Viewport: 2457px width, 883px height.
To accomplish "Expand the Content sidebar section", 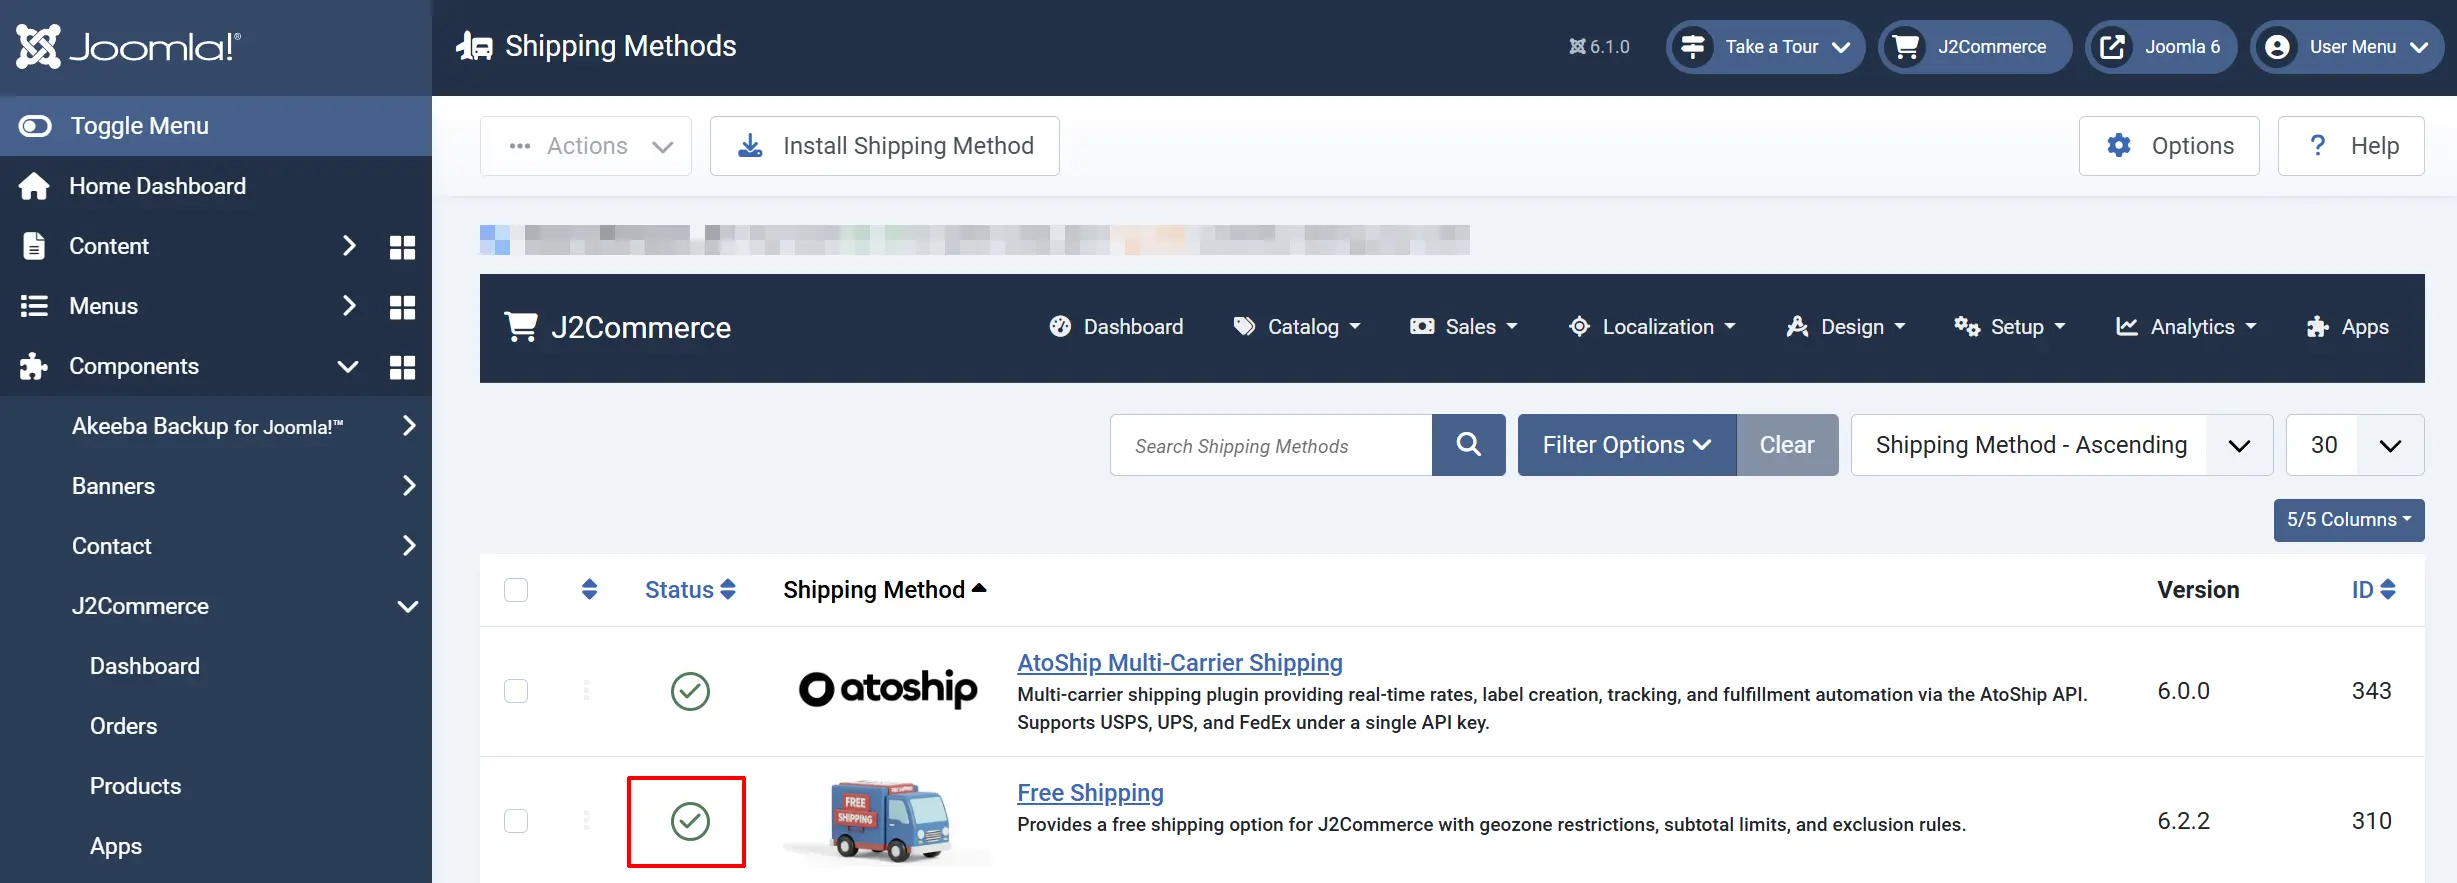I will [349, 246].
